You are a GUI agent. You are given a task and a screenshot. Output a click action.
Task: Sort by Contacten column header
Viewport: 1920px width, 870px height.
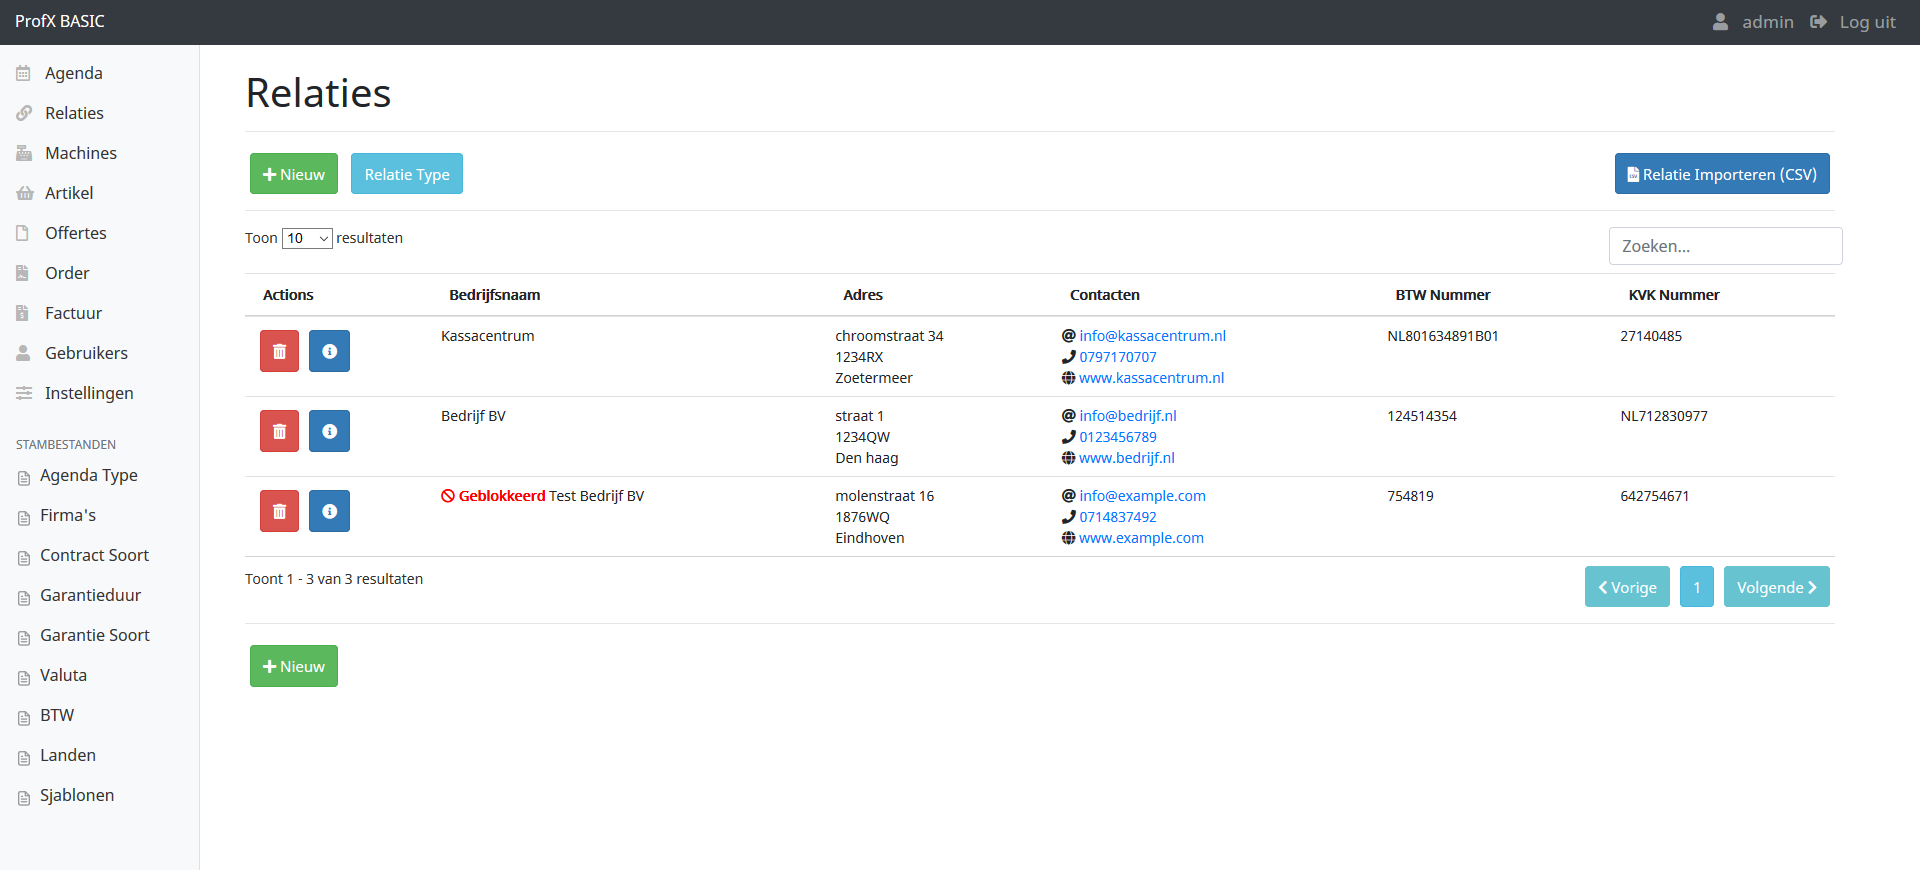(1105, 295)
